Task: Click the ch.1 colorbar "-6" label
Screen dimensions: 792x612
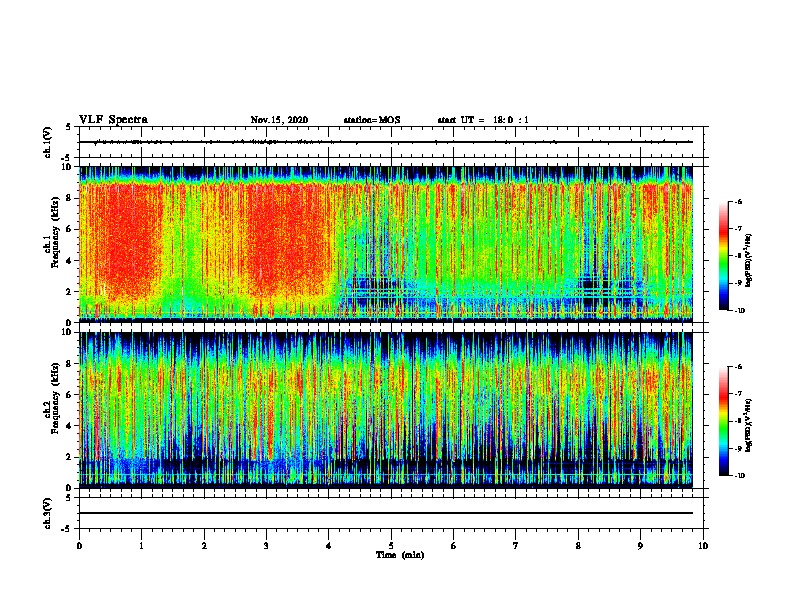Action: click(738, 201)
